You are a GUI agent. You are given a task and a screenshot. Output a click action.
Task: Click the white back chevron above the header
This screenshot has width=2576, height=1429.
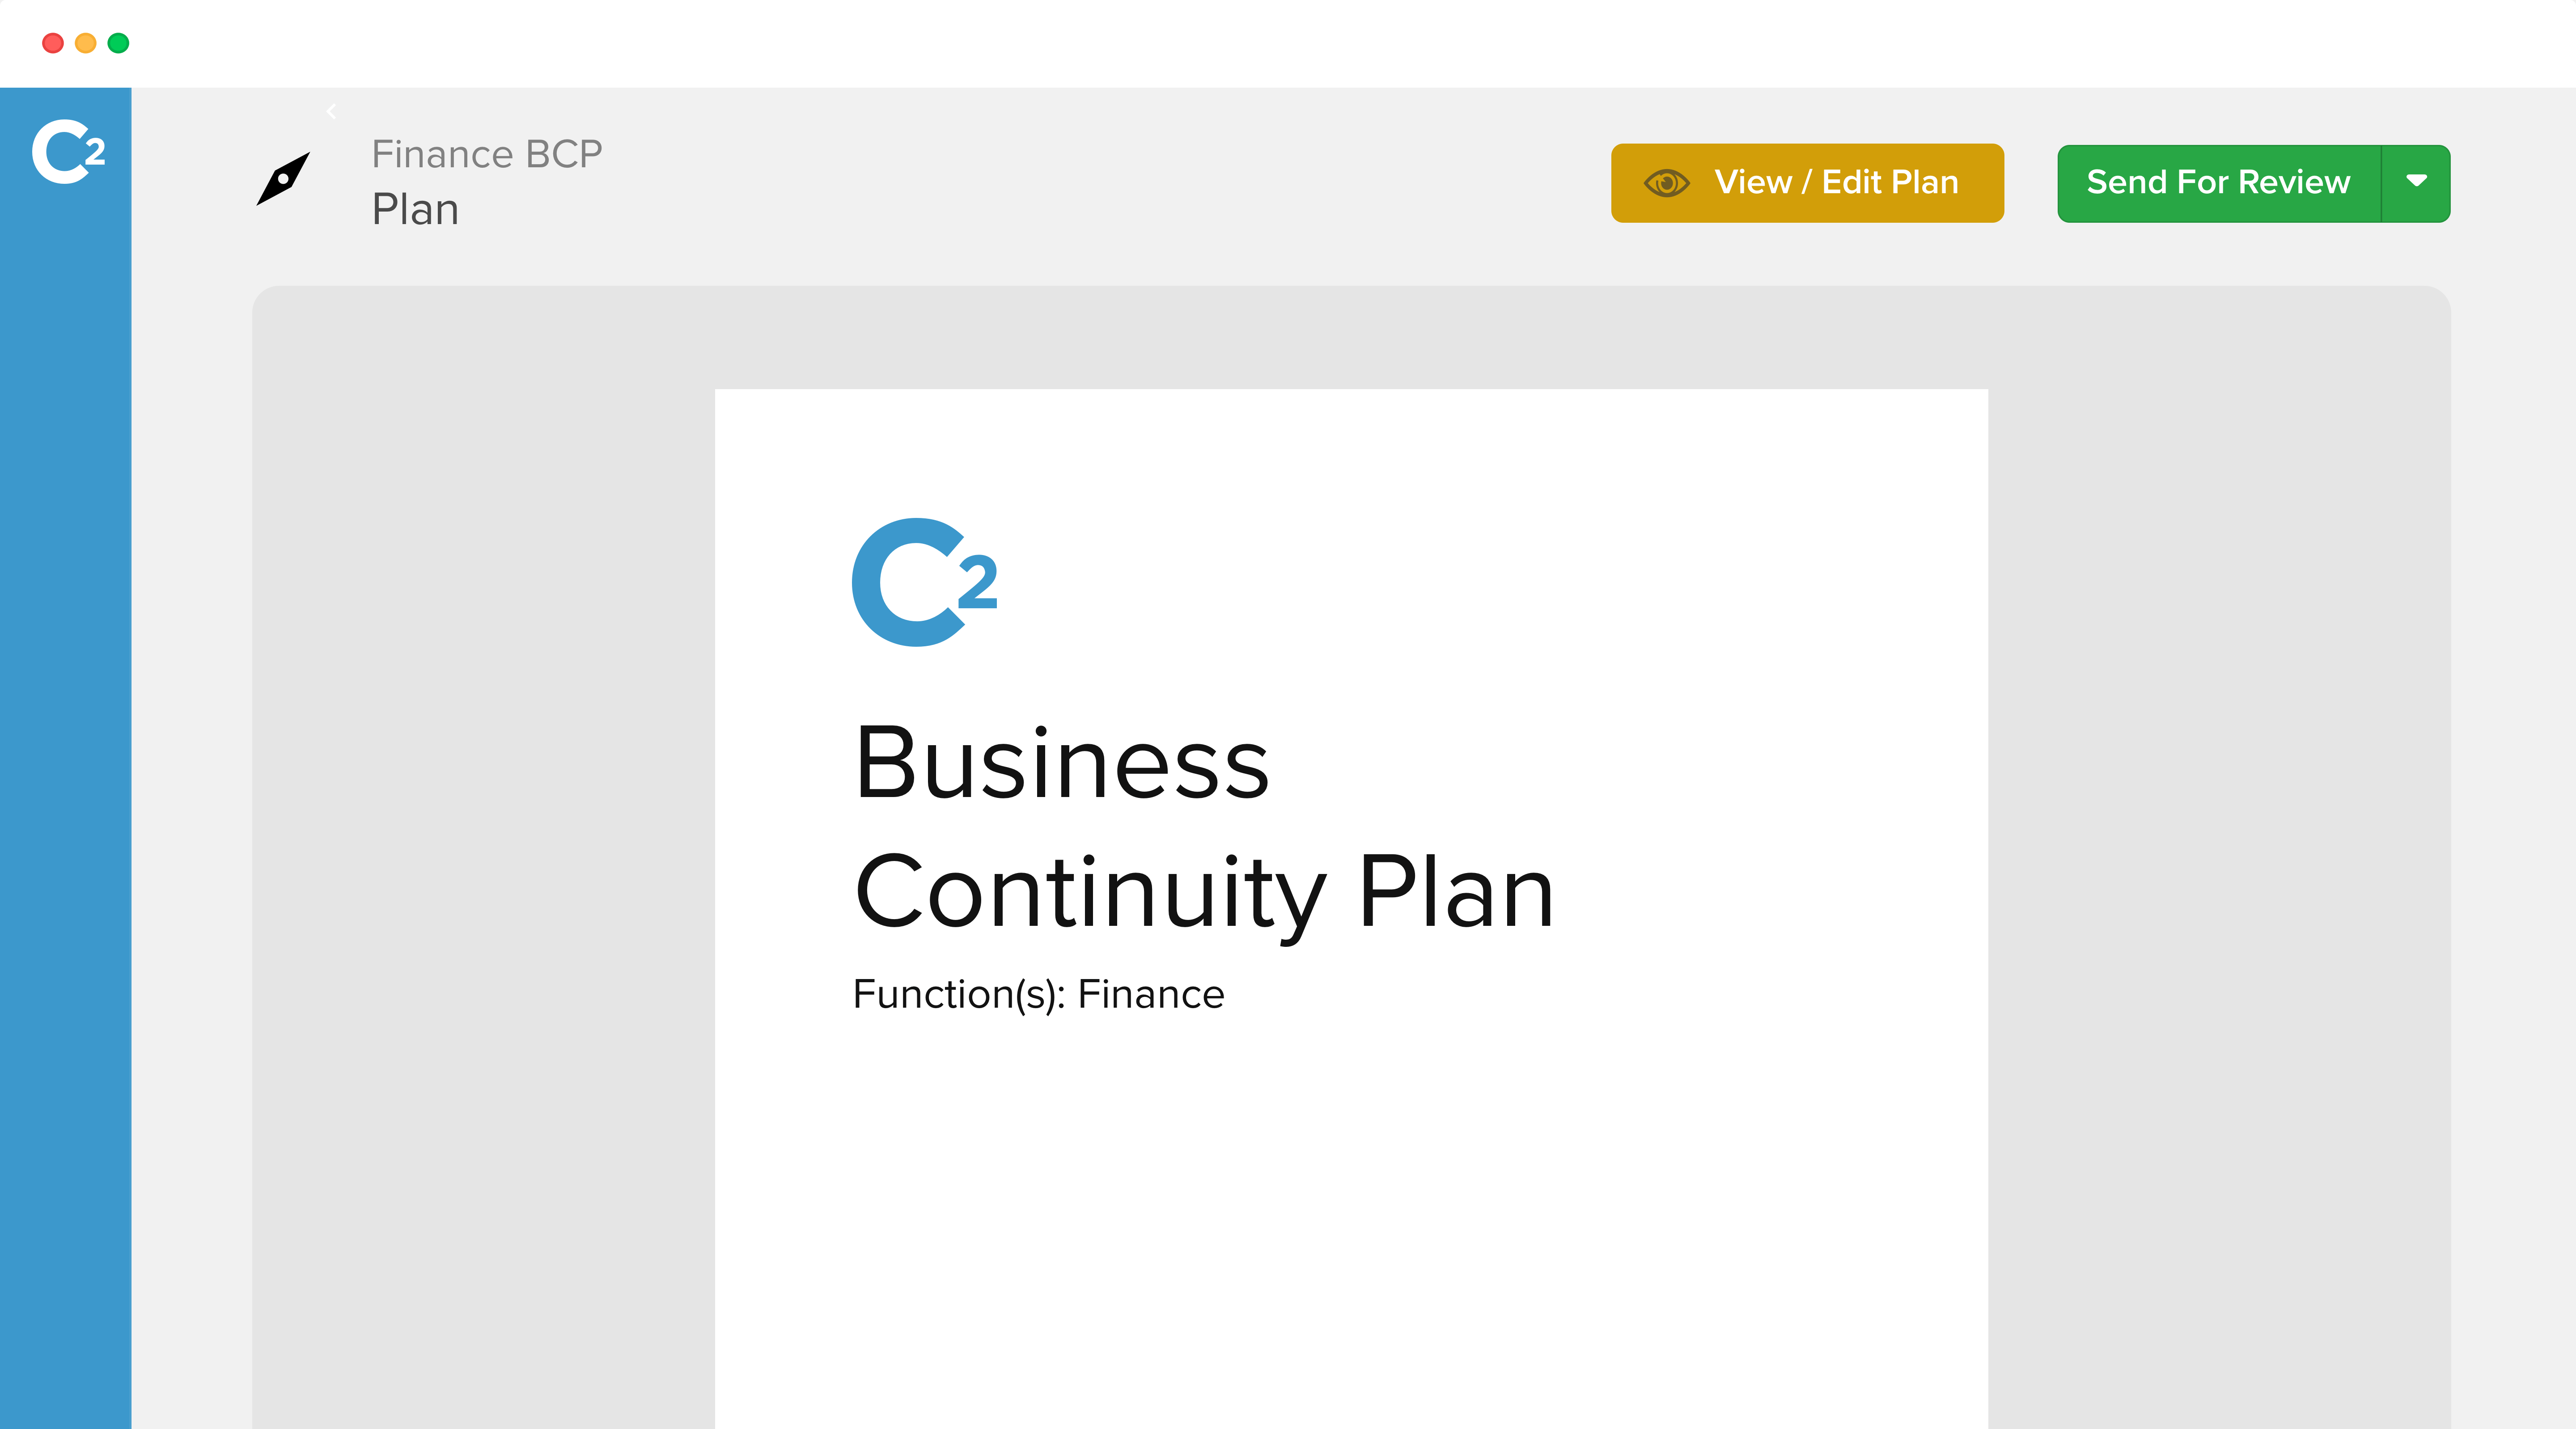pos(332,111)
